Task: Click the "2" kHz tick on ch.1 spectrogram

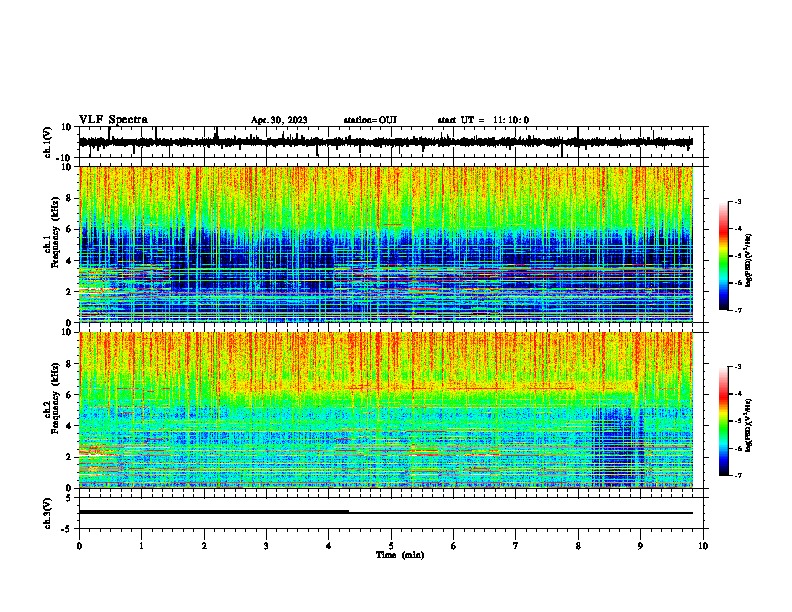Action: 69,292
